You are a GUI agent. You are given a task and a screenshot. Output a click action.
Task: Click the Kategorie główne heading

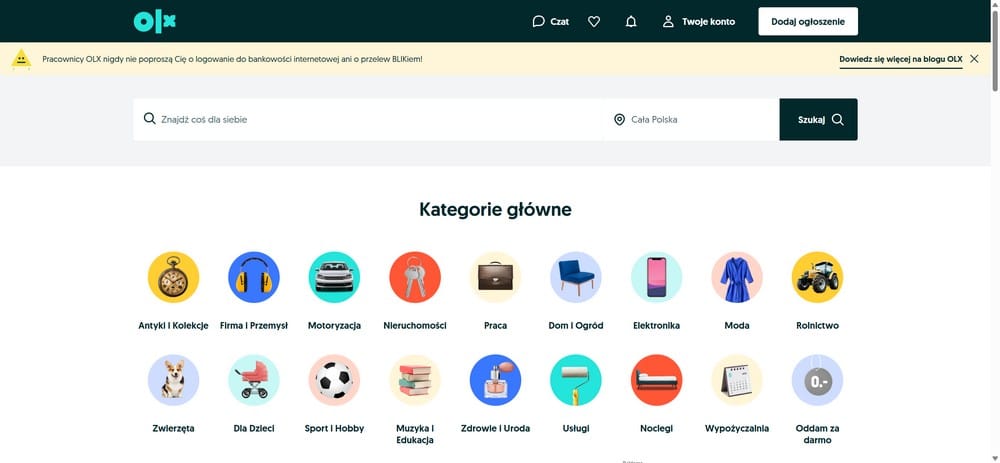point(495,209)
